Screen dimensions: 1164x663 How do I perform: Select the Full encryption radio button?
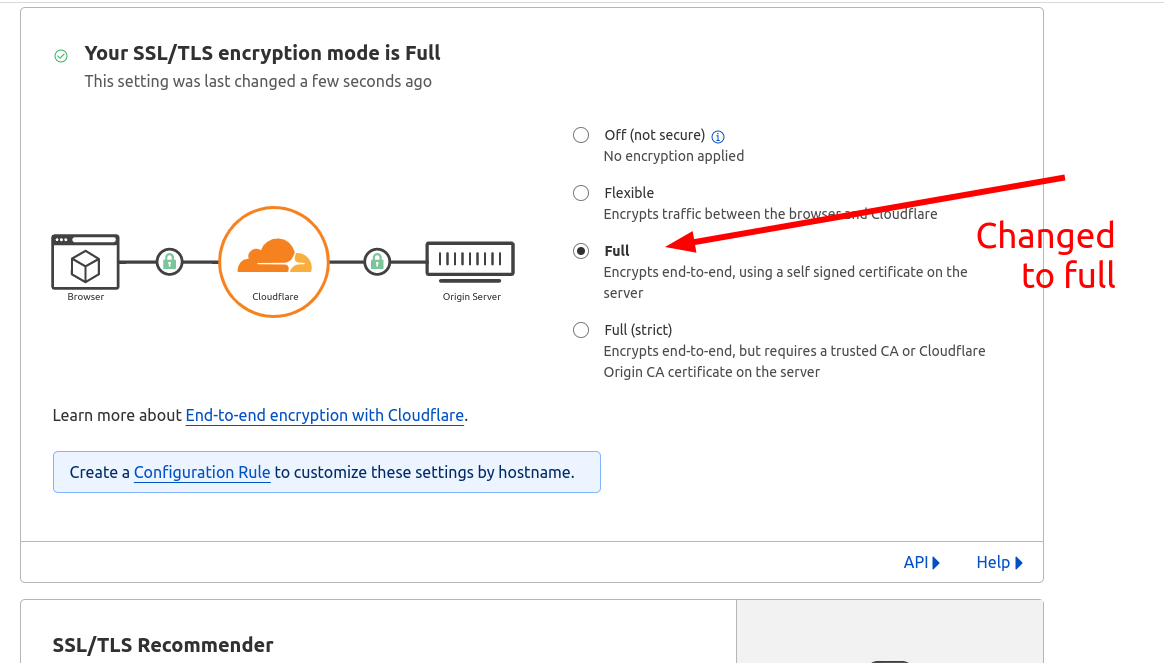pos(581,251)
